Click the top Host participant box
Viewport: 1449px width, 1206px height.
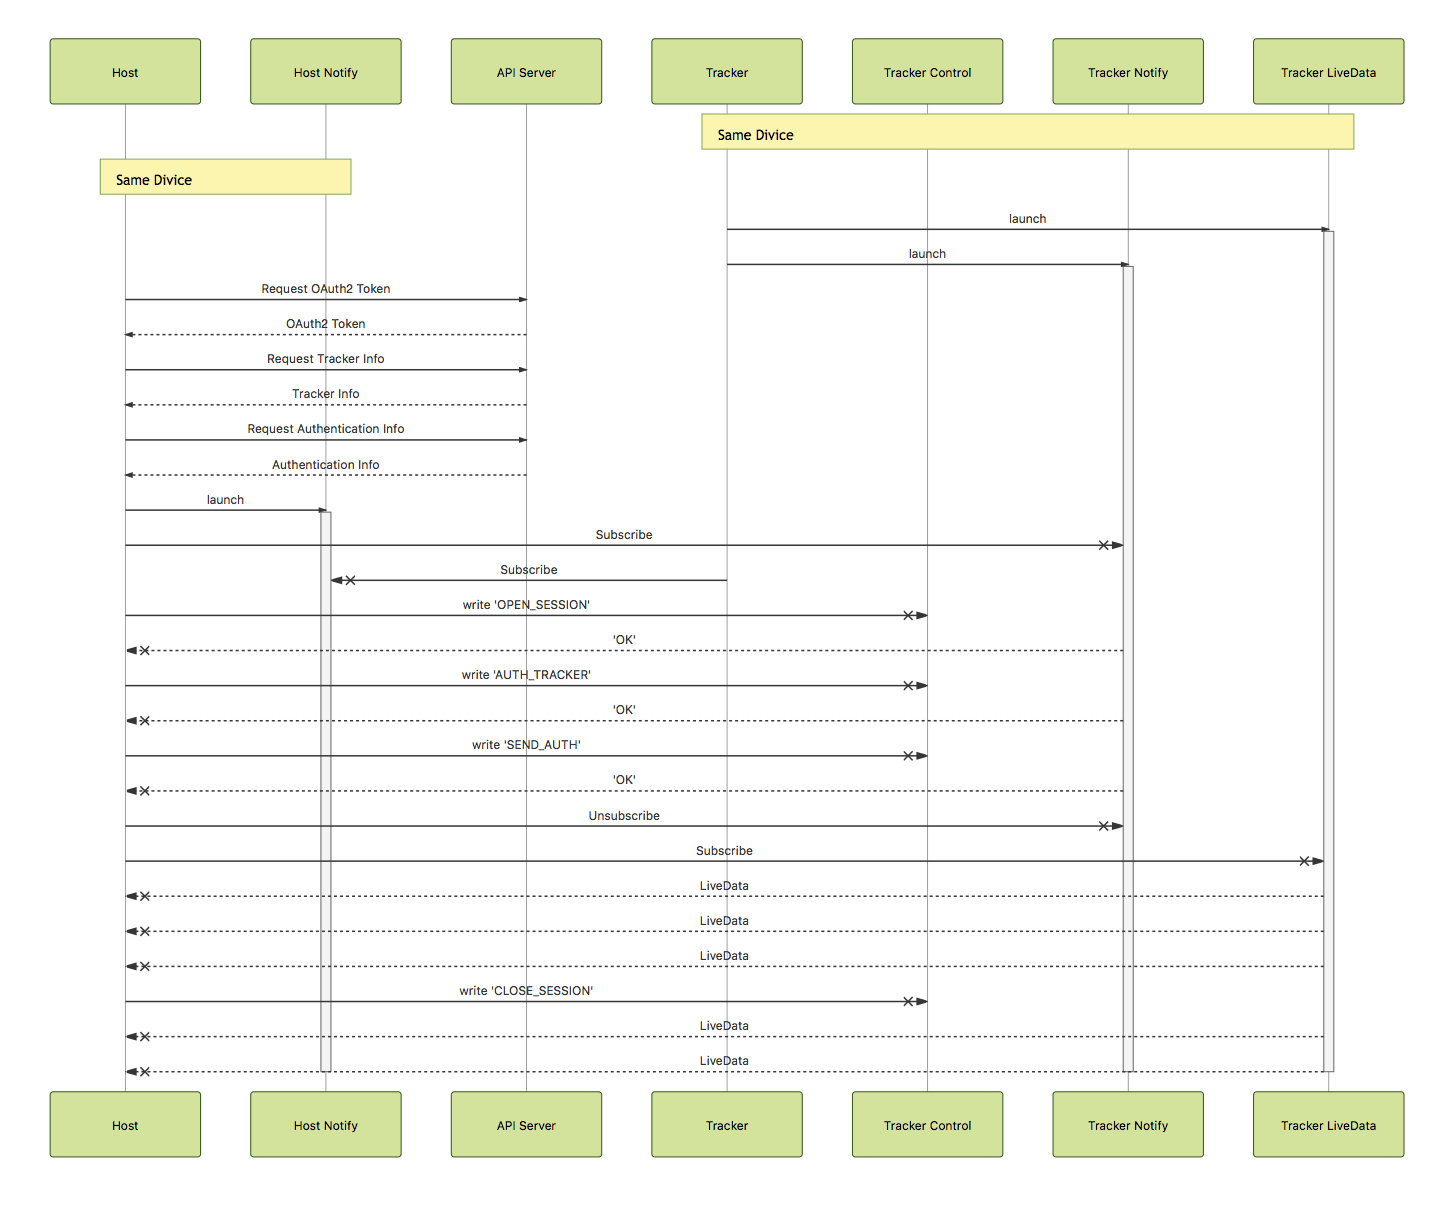(x=125, y=72)
